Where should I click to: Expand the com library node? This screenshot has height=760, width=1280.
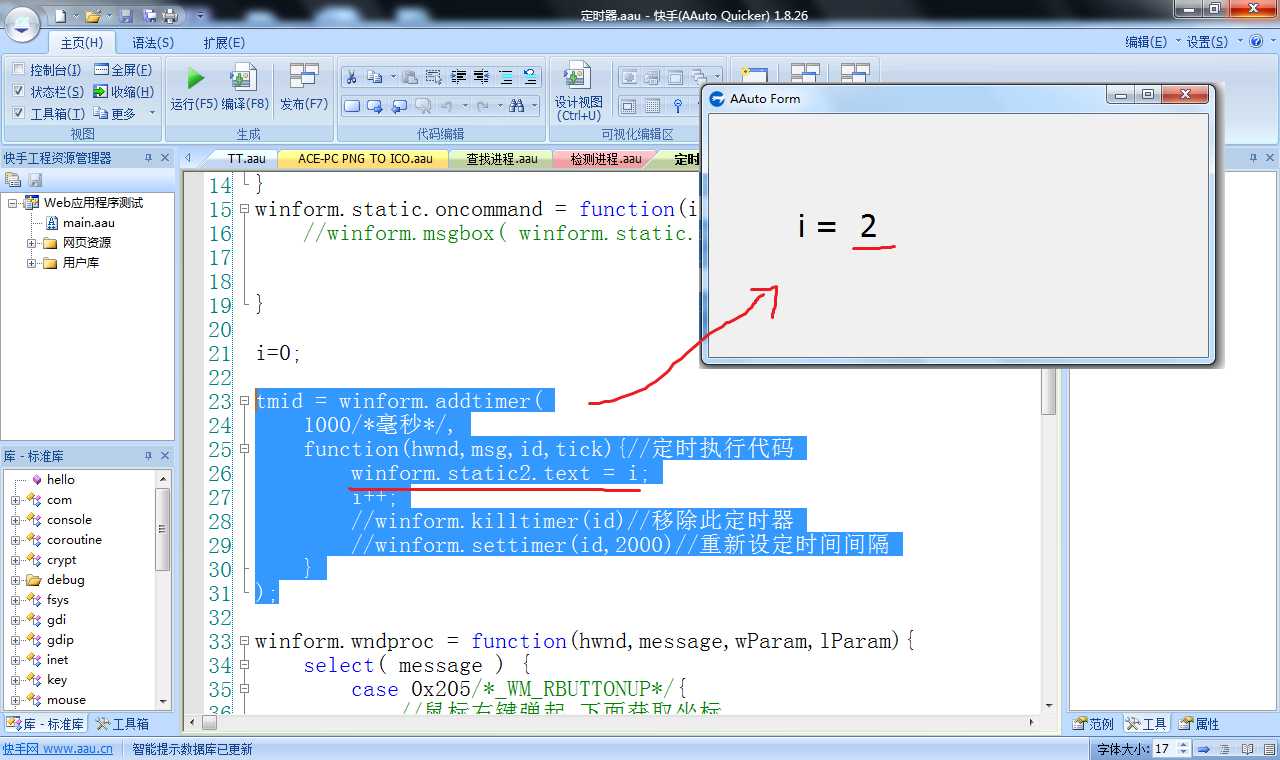coord(16,500)
